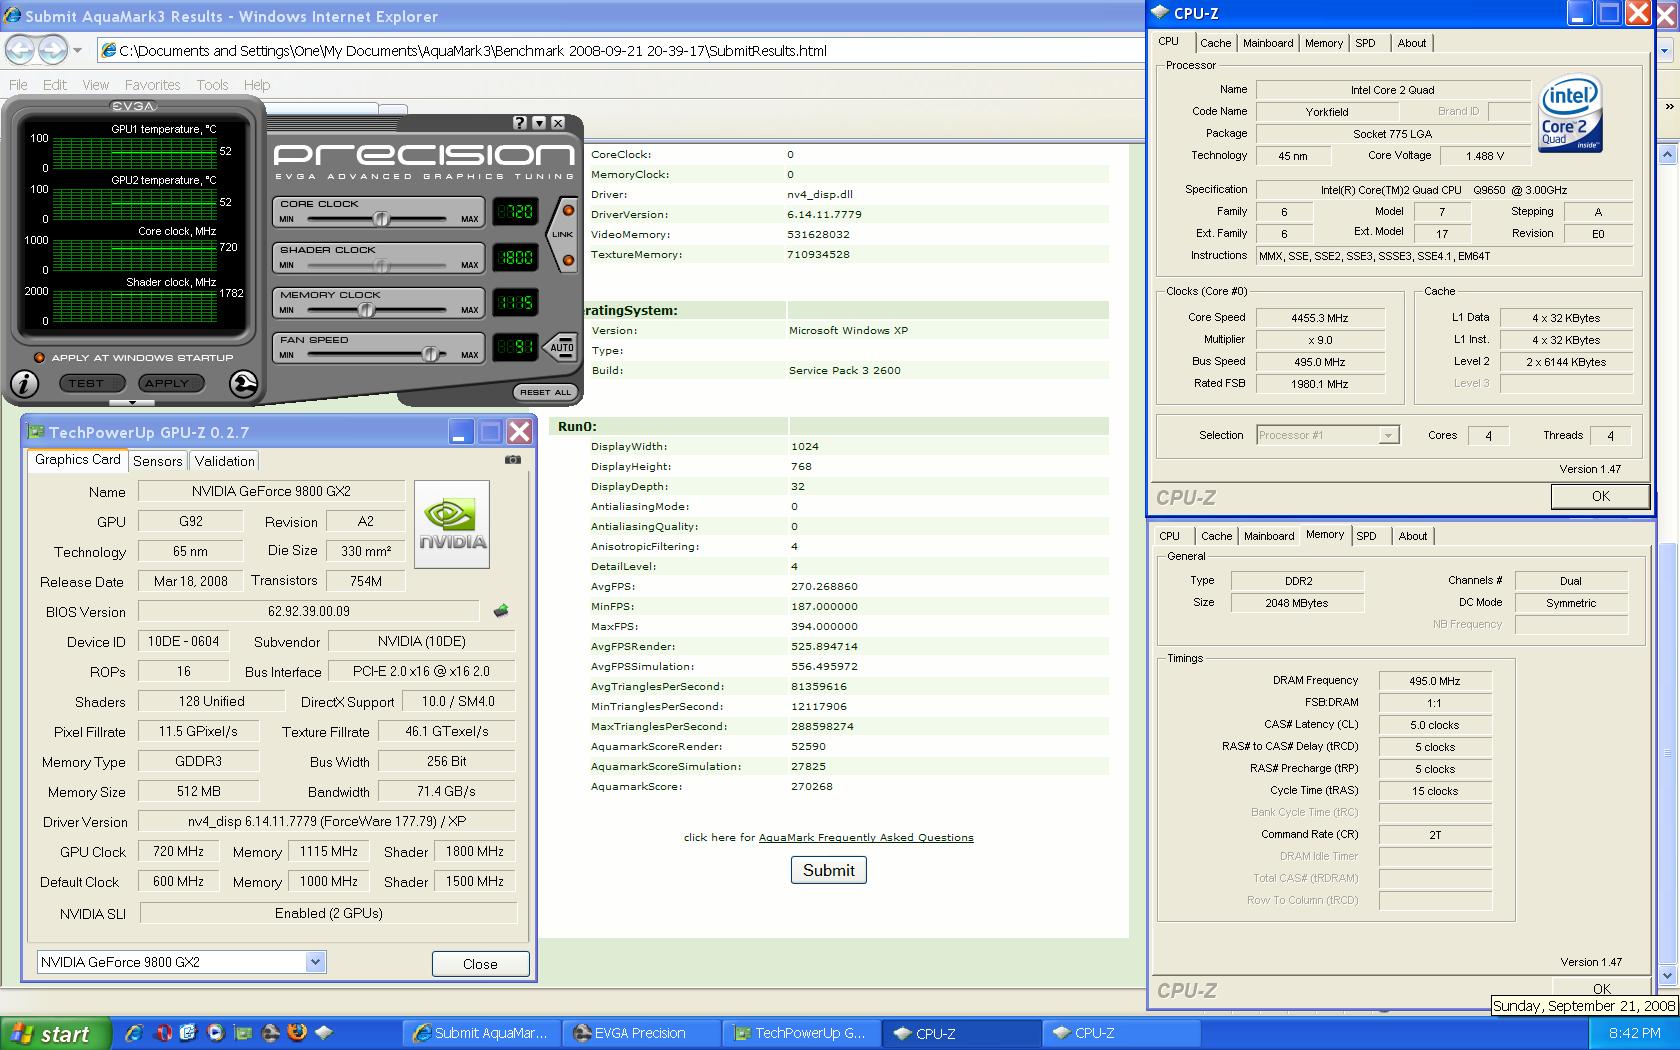Click the AvgFPS value 270.268860

pos(824,586)
